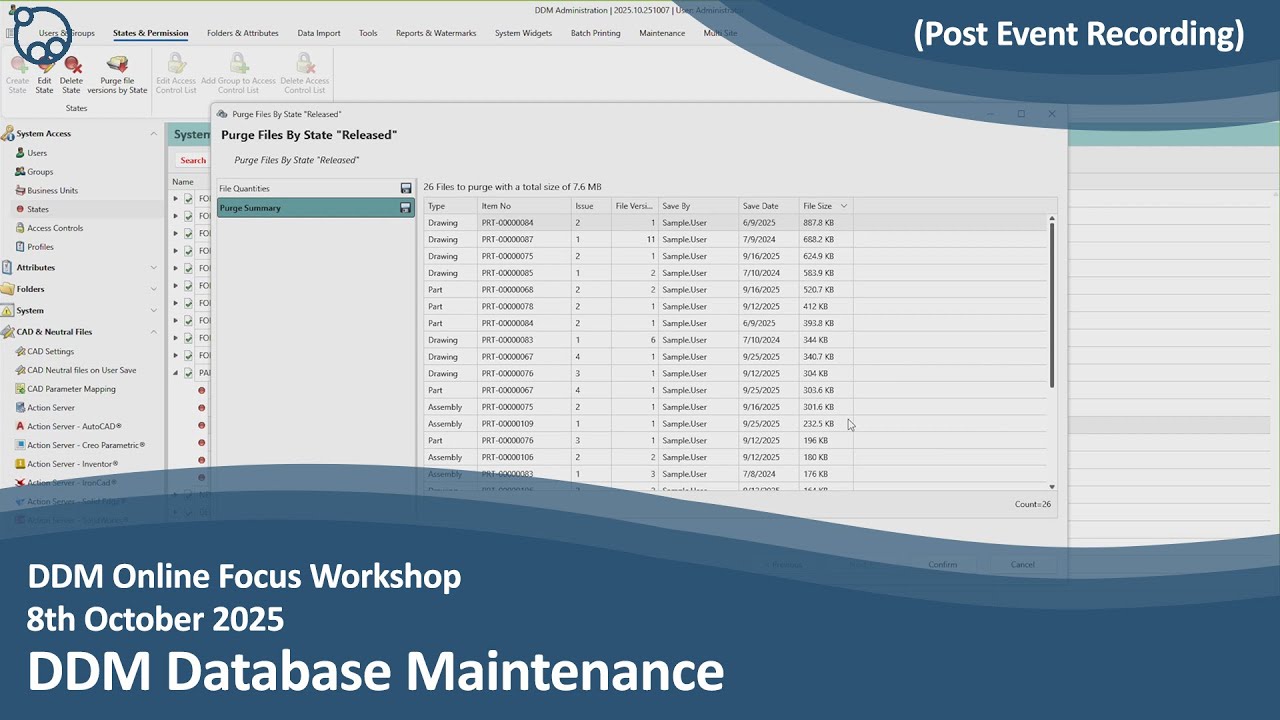Open Purge file versions by State tool

pos(117,74)
